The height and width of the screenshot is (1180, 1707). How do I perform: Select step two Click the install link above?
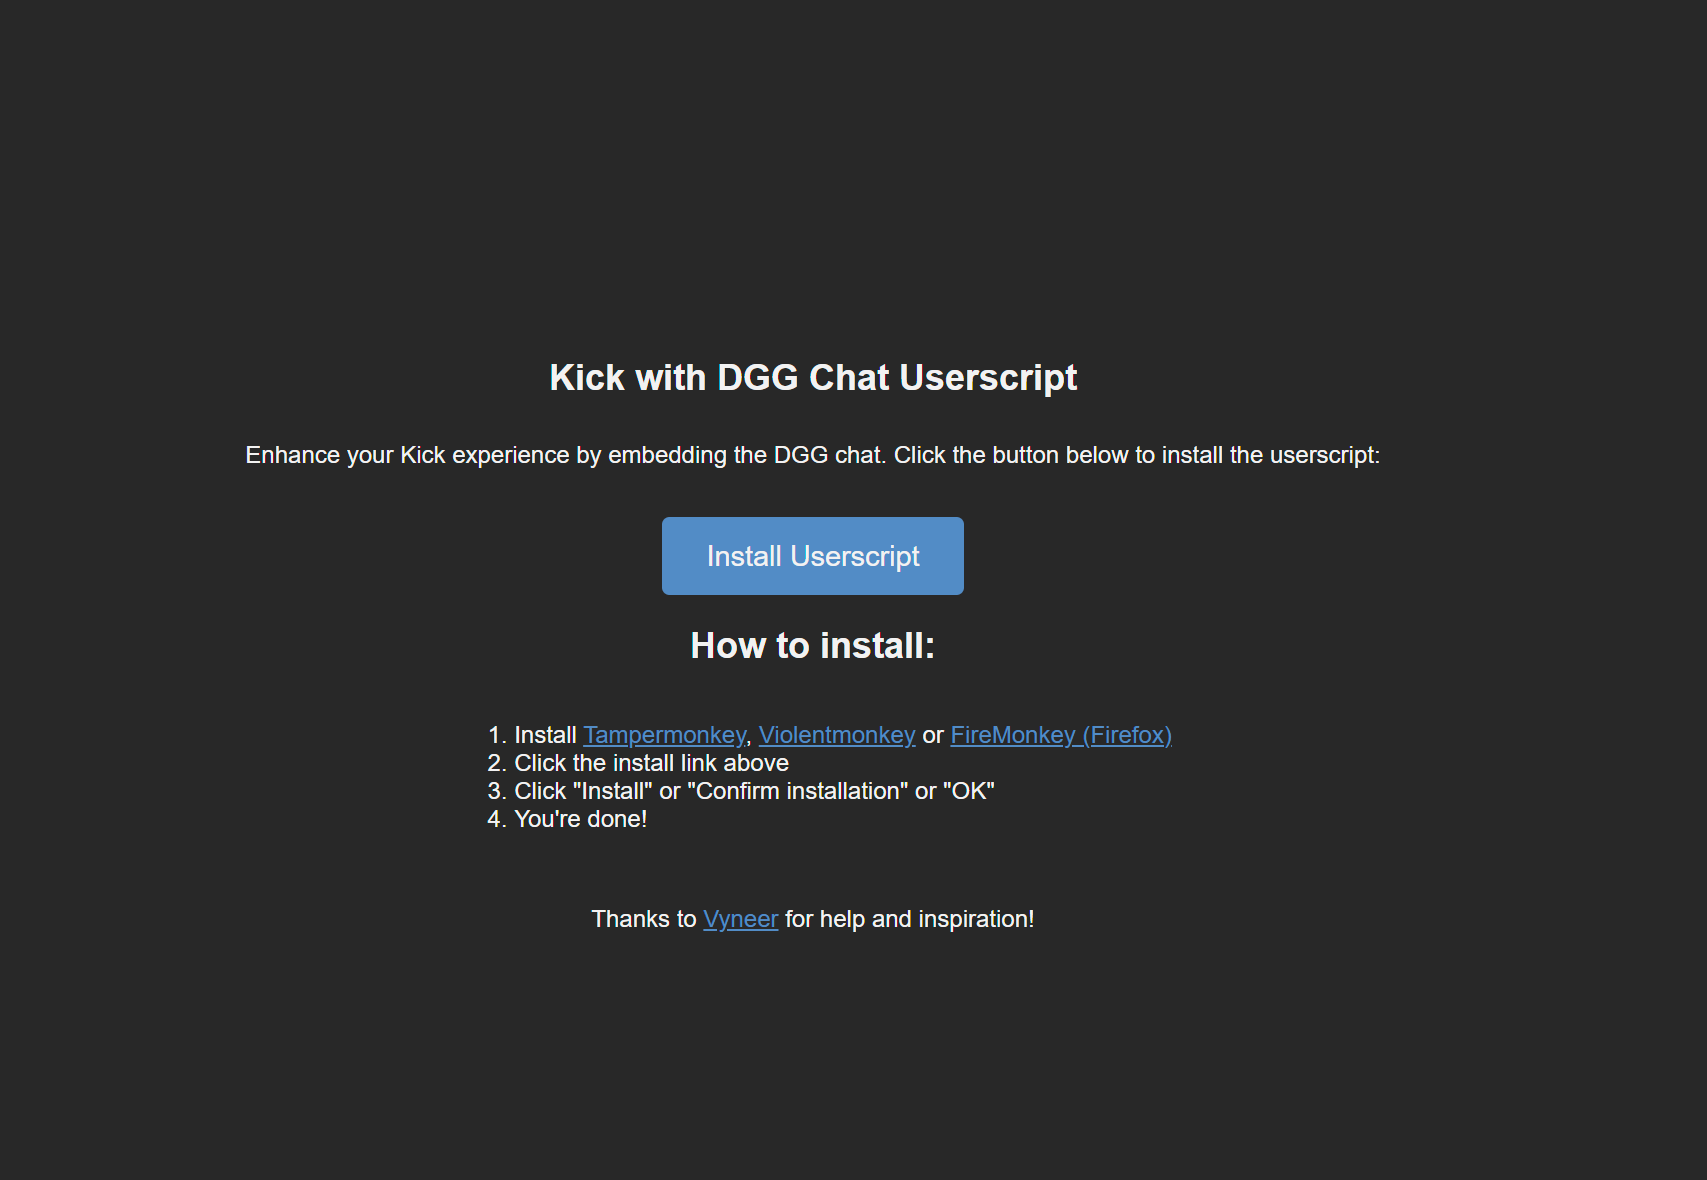[x=651, y=763]
